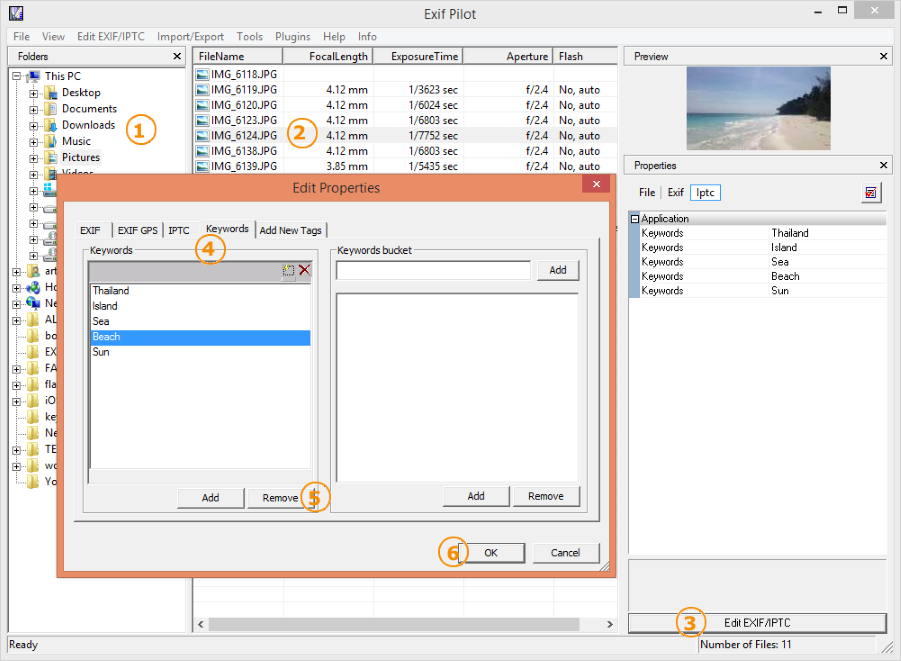The image size is (901, 661).
Task: Click the Keywords bucket text field
Action: point(433,270)
